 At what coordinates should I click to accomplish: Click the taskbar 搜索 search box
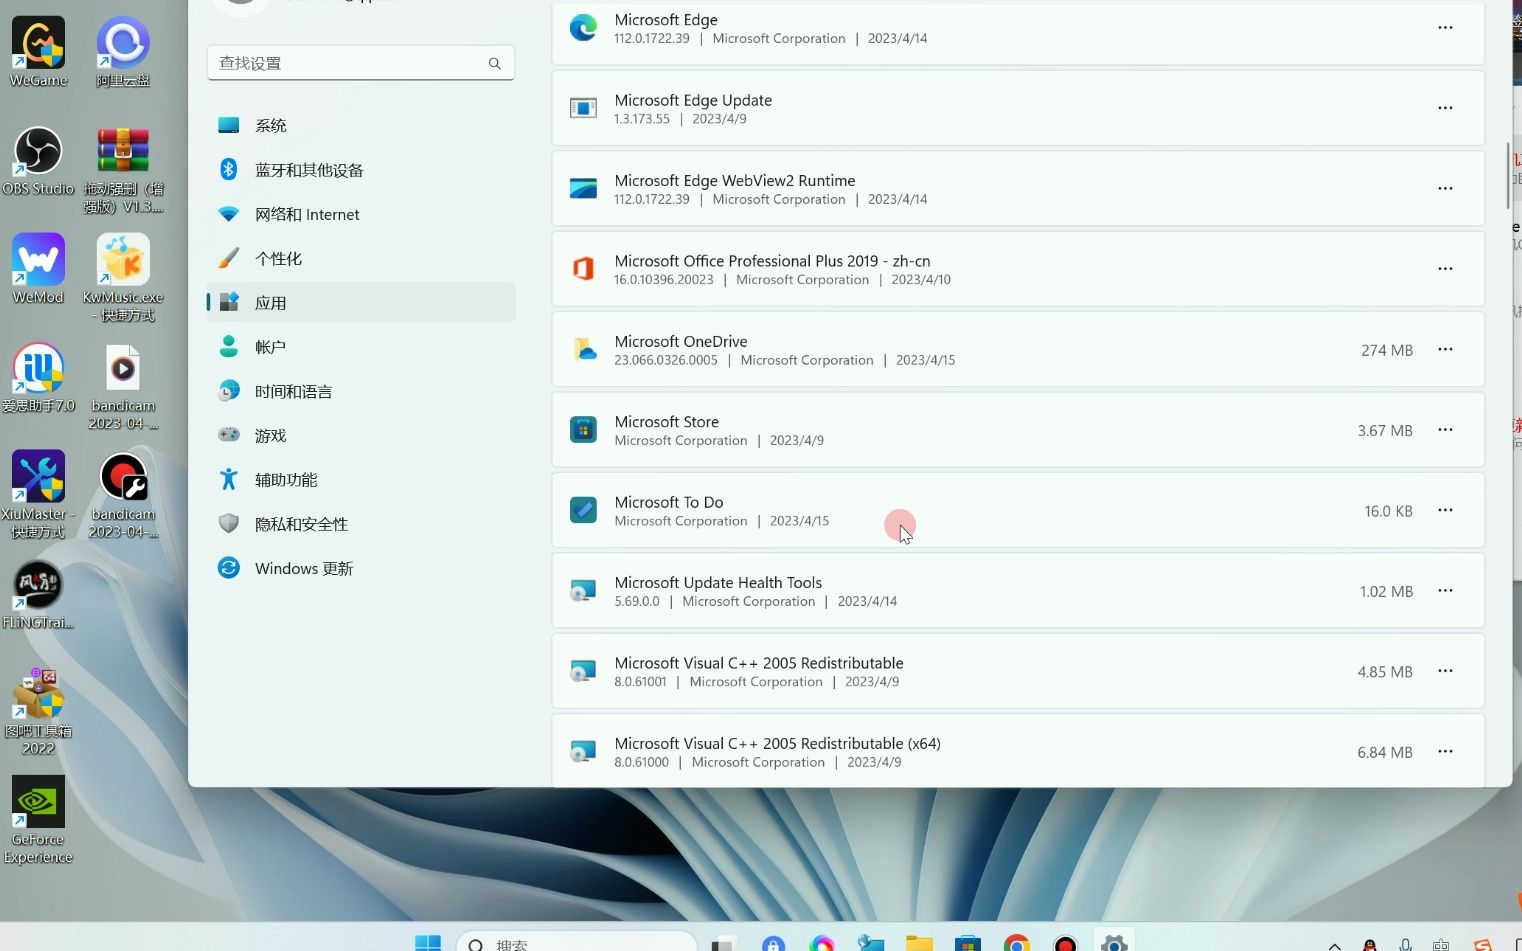tap(576, 942)
